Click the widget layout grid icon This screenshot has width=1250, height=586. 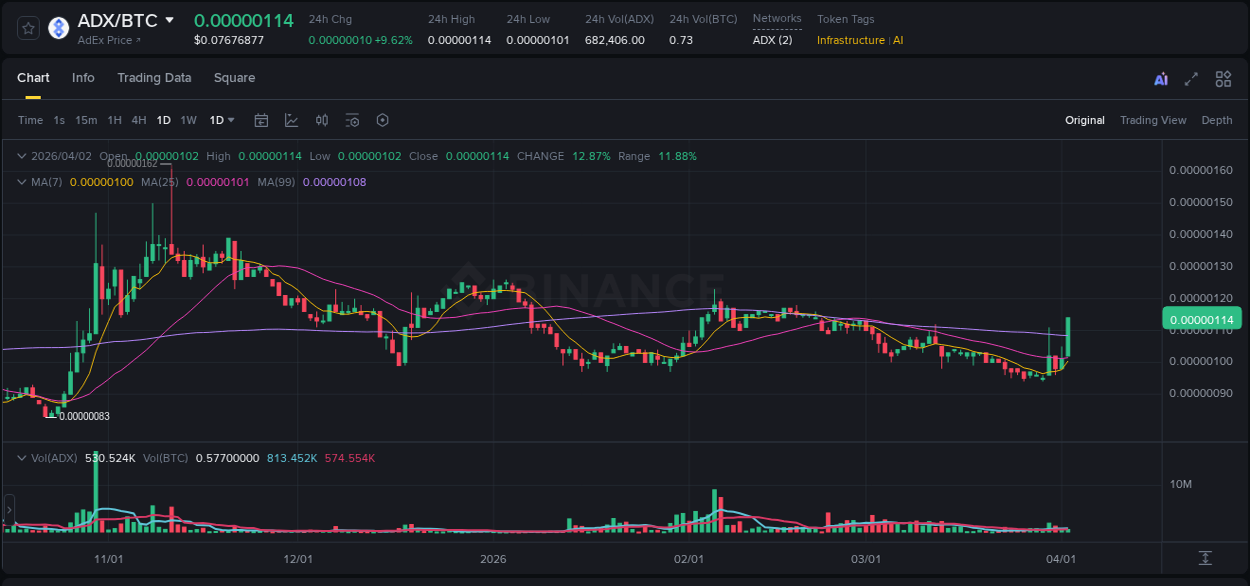pyautogui.click(x=1223, y=78)
